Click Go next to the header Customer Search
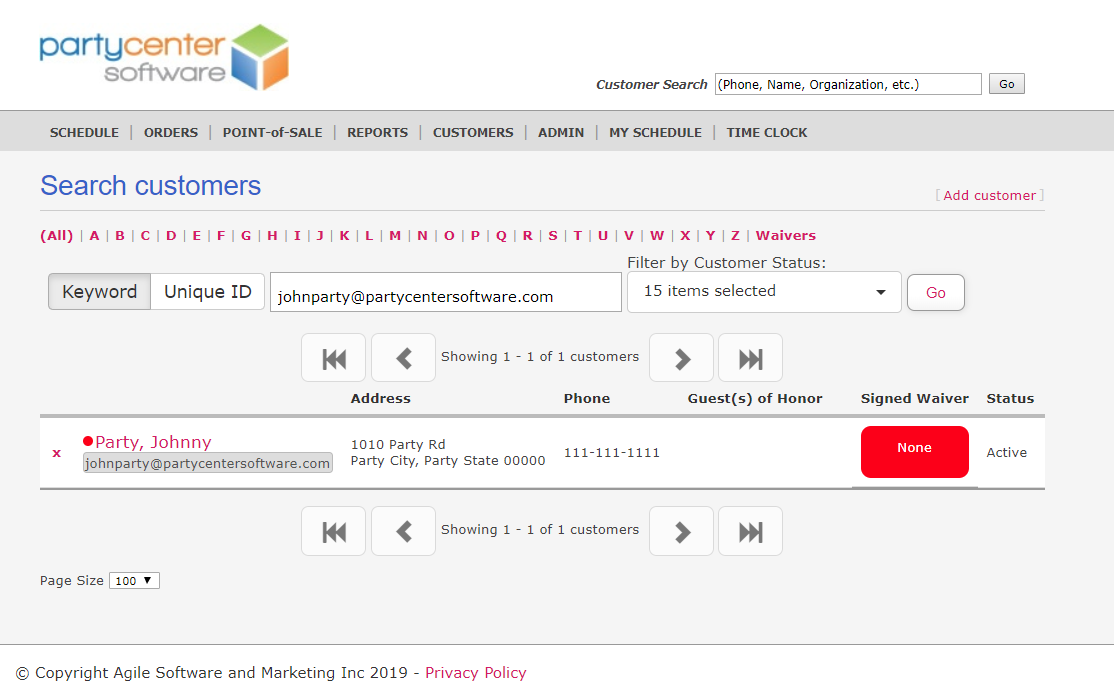 (x=1007, y=84)
